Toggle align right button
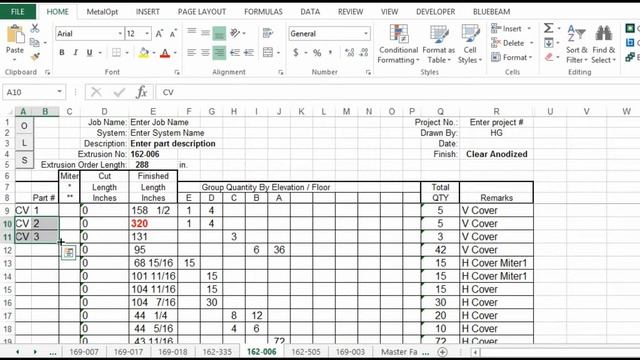 pyautogui.click(x=219, y=52)
